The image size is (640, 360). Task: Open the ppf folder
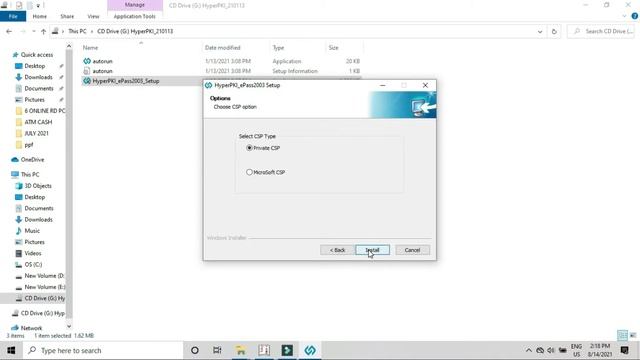pos(29,144)
